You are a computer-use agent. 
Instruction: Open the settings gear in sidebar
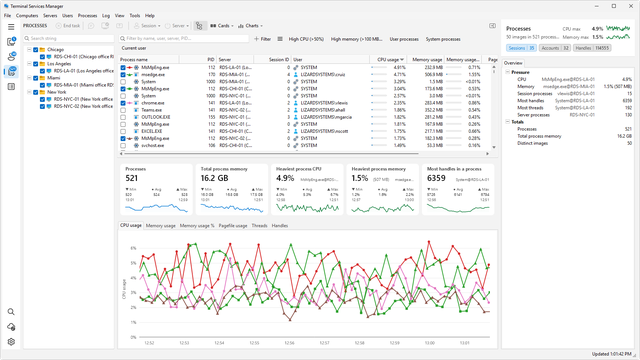tap(11, 342)
